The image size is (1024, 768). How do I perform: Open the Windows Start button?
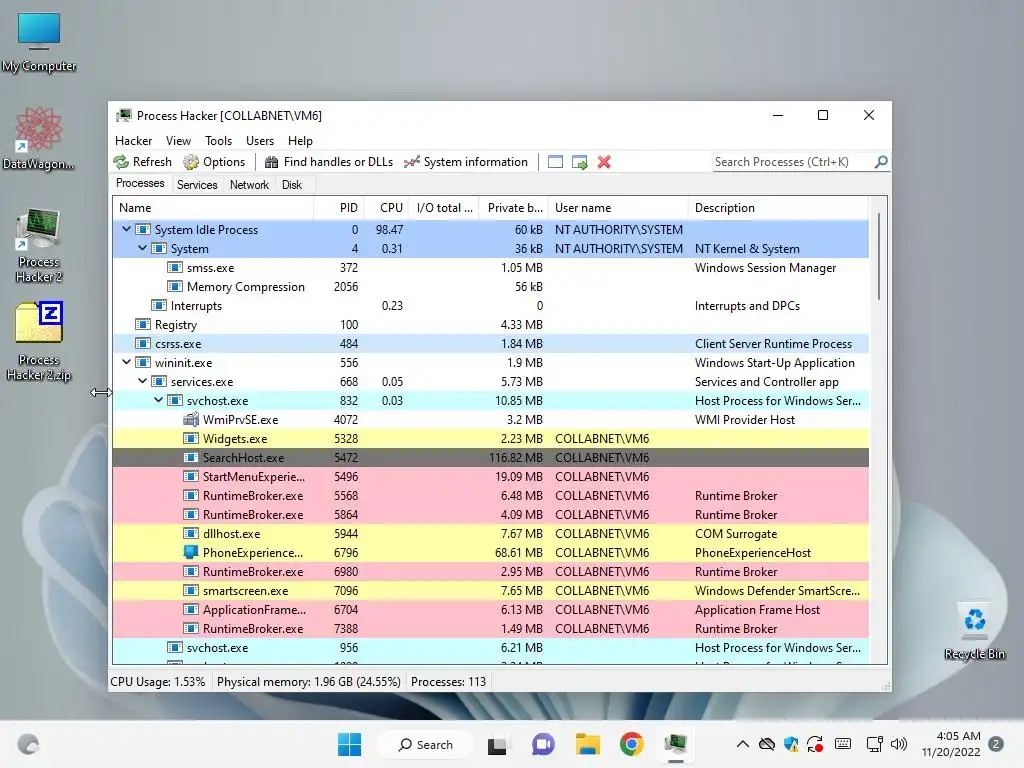click(x=349, y=744)
